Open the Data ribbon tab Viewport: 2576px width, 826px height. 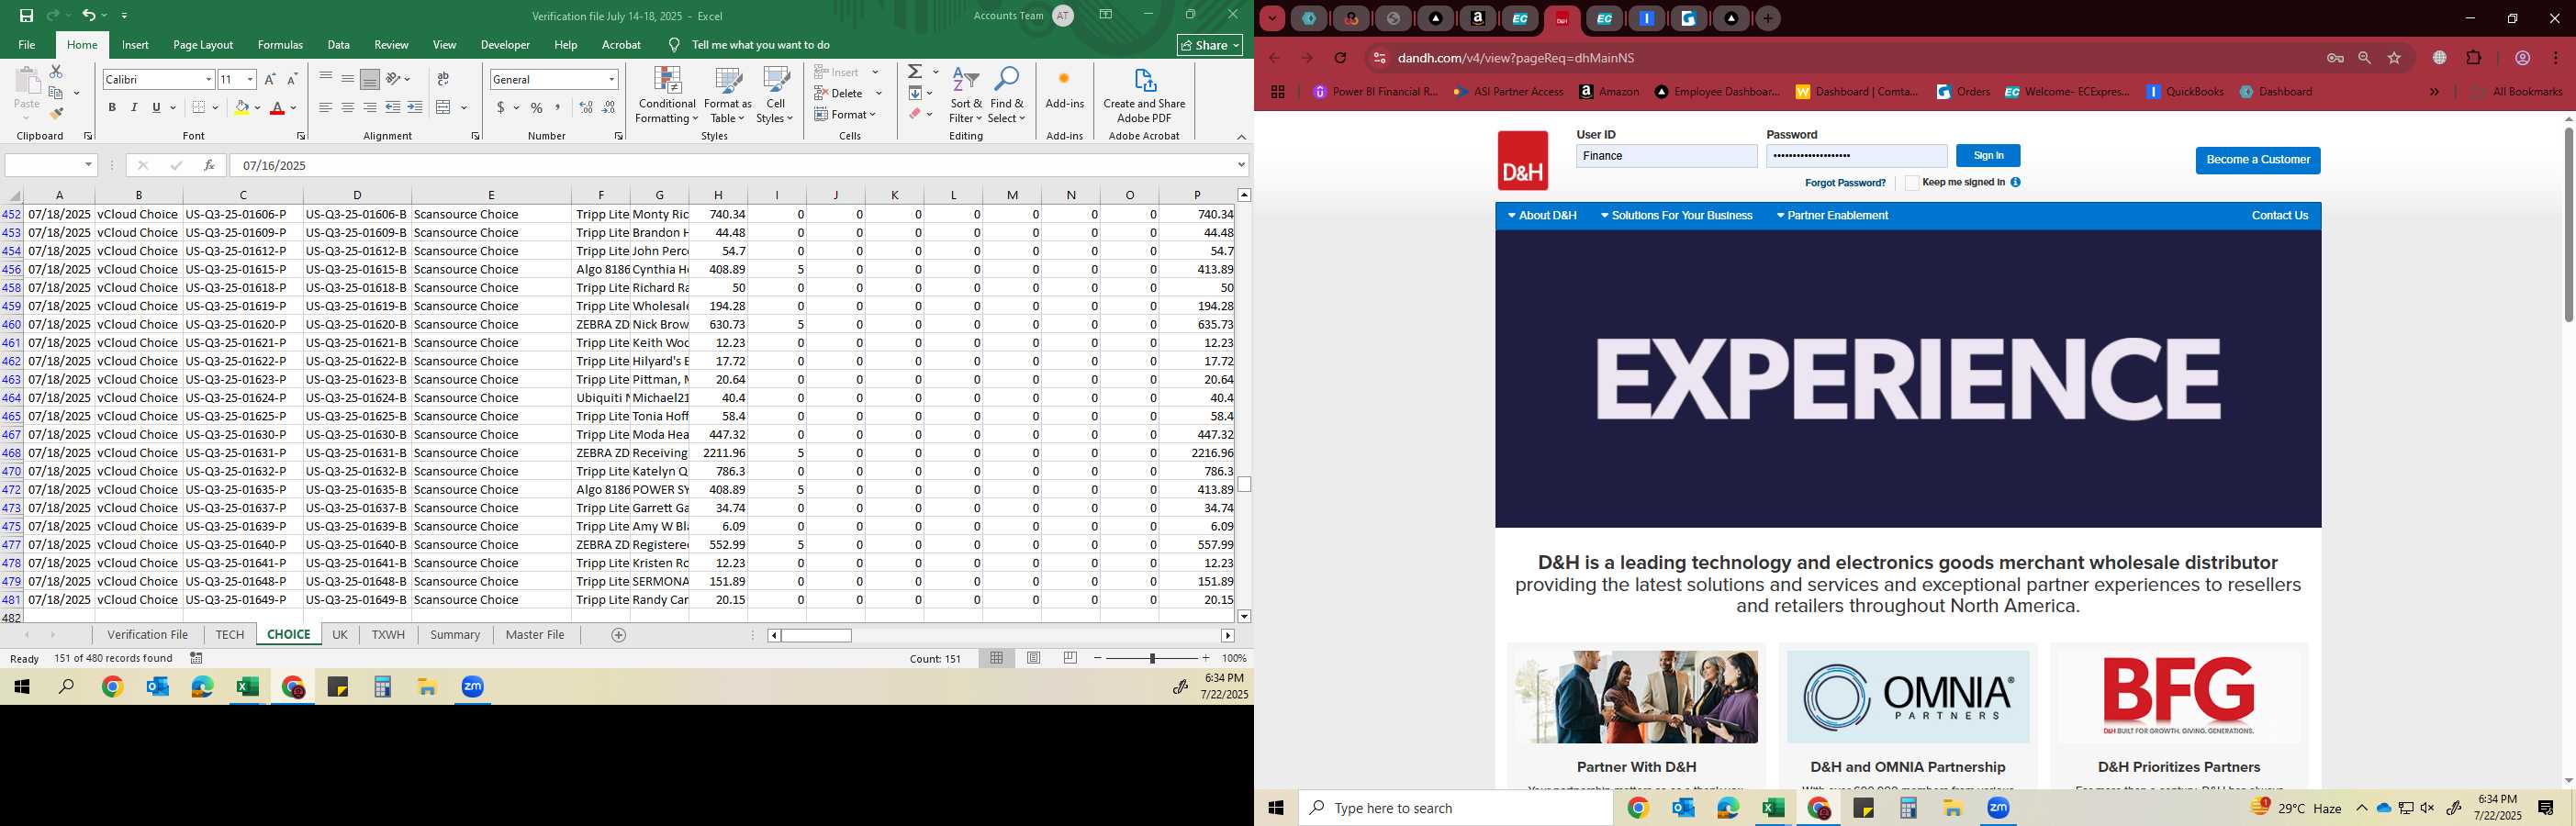(x=339, y=45)
